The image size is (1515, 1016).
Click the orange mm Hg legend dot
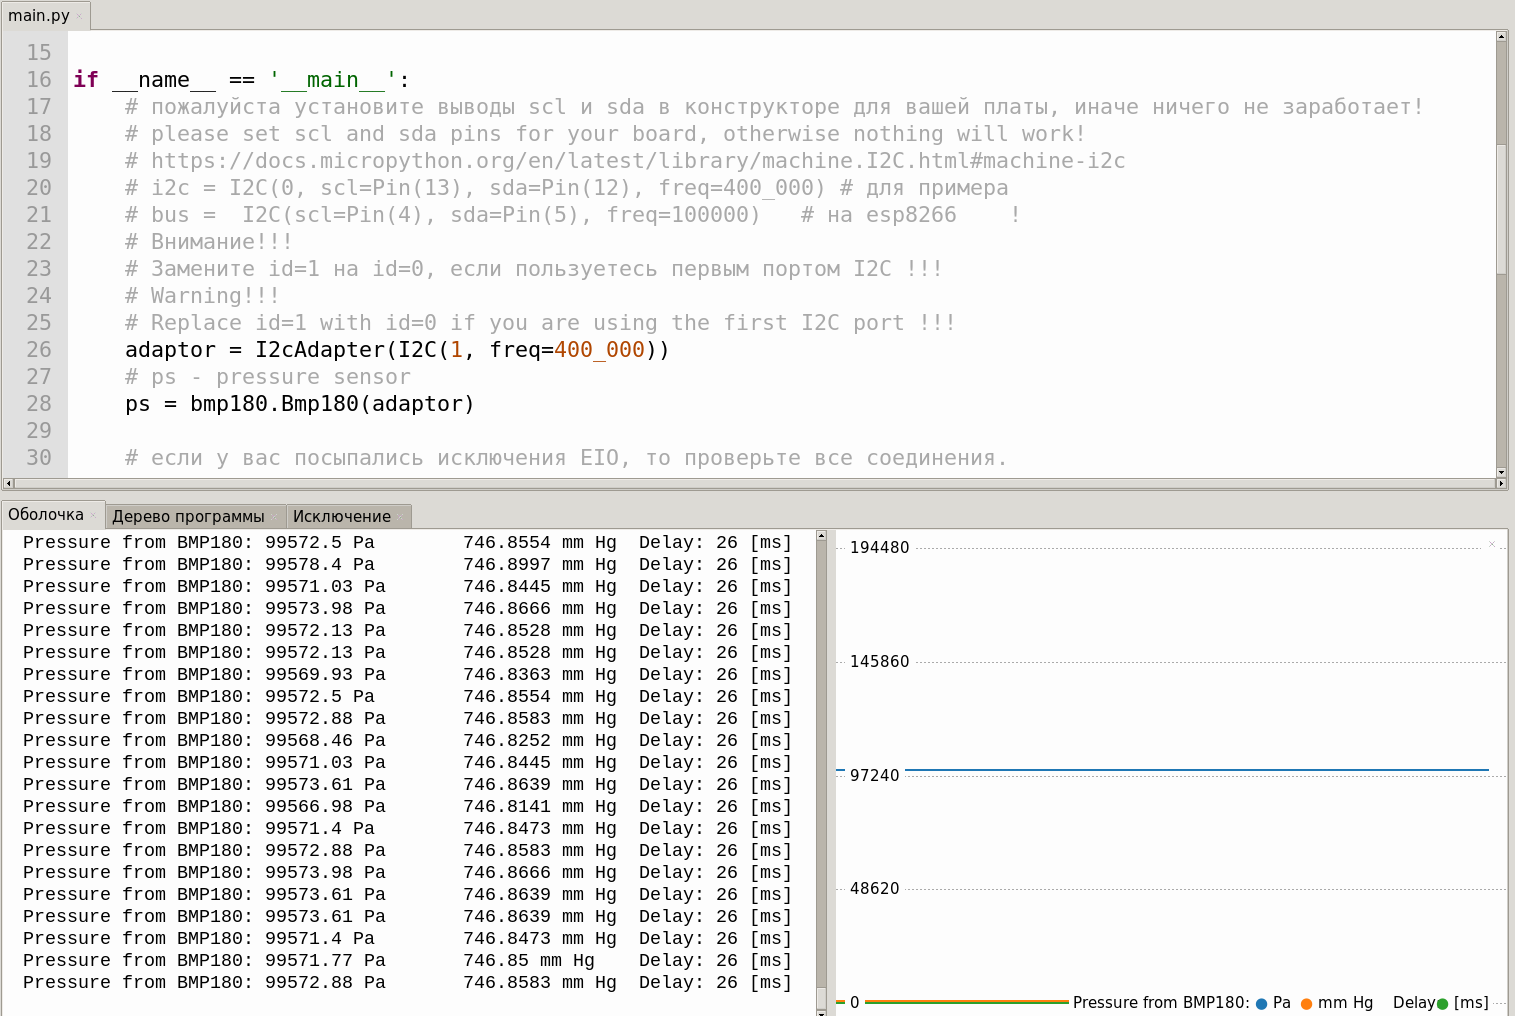(x=1306, y=1003)
